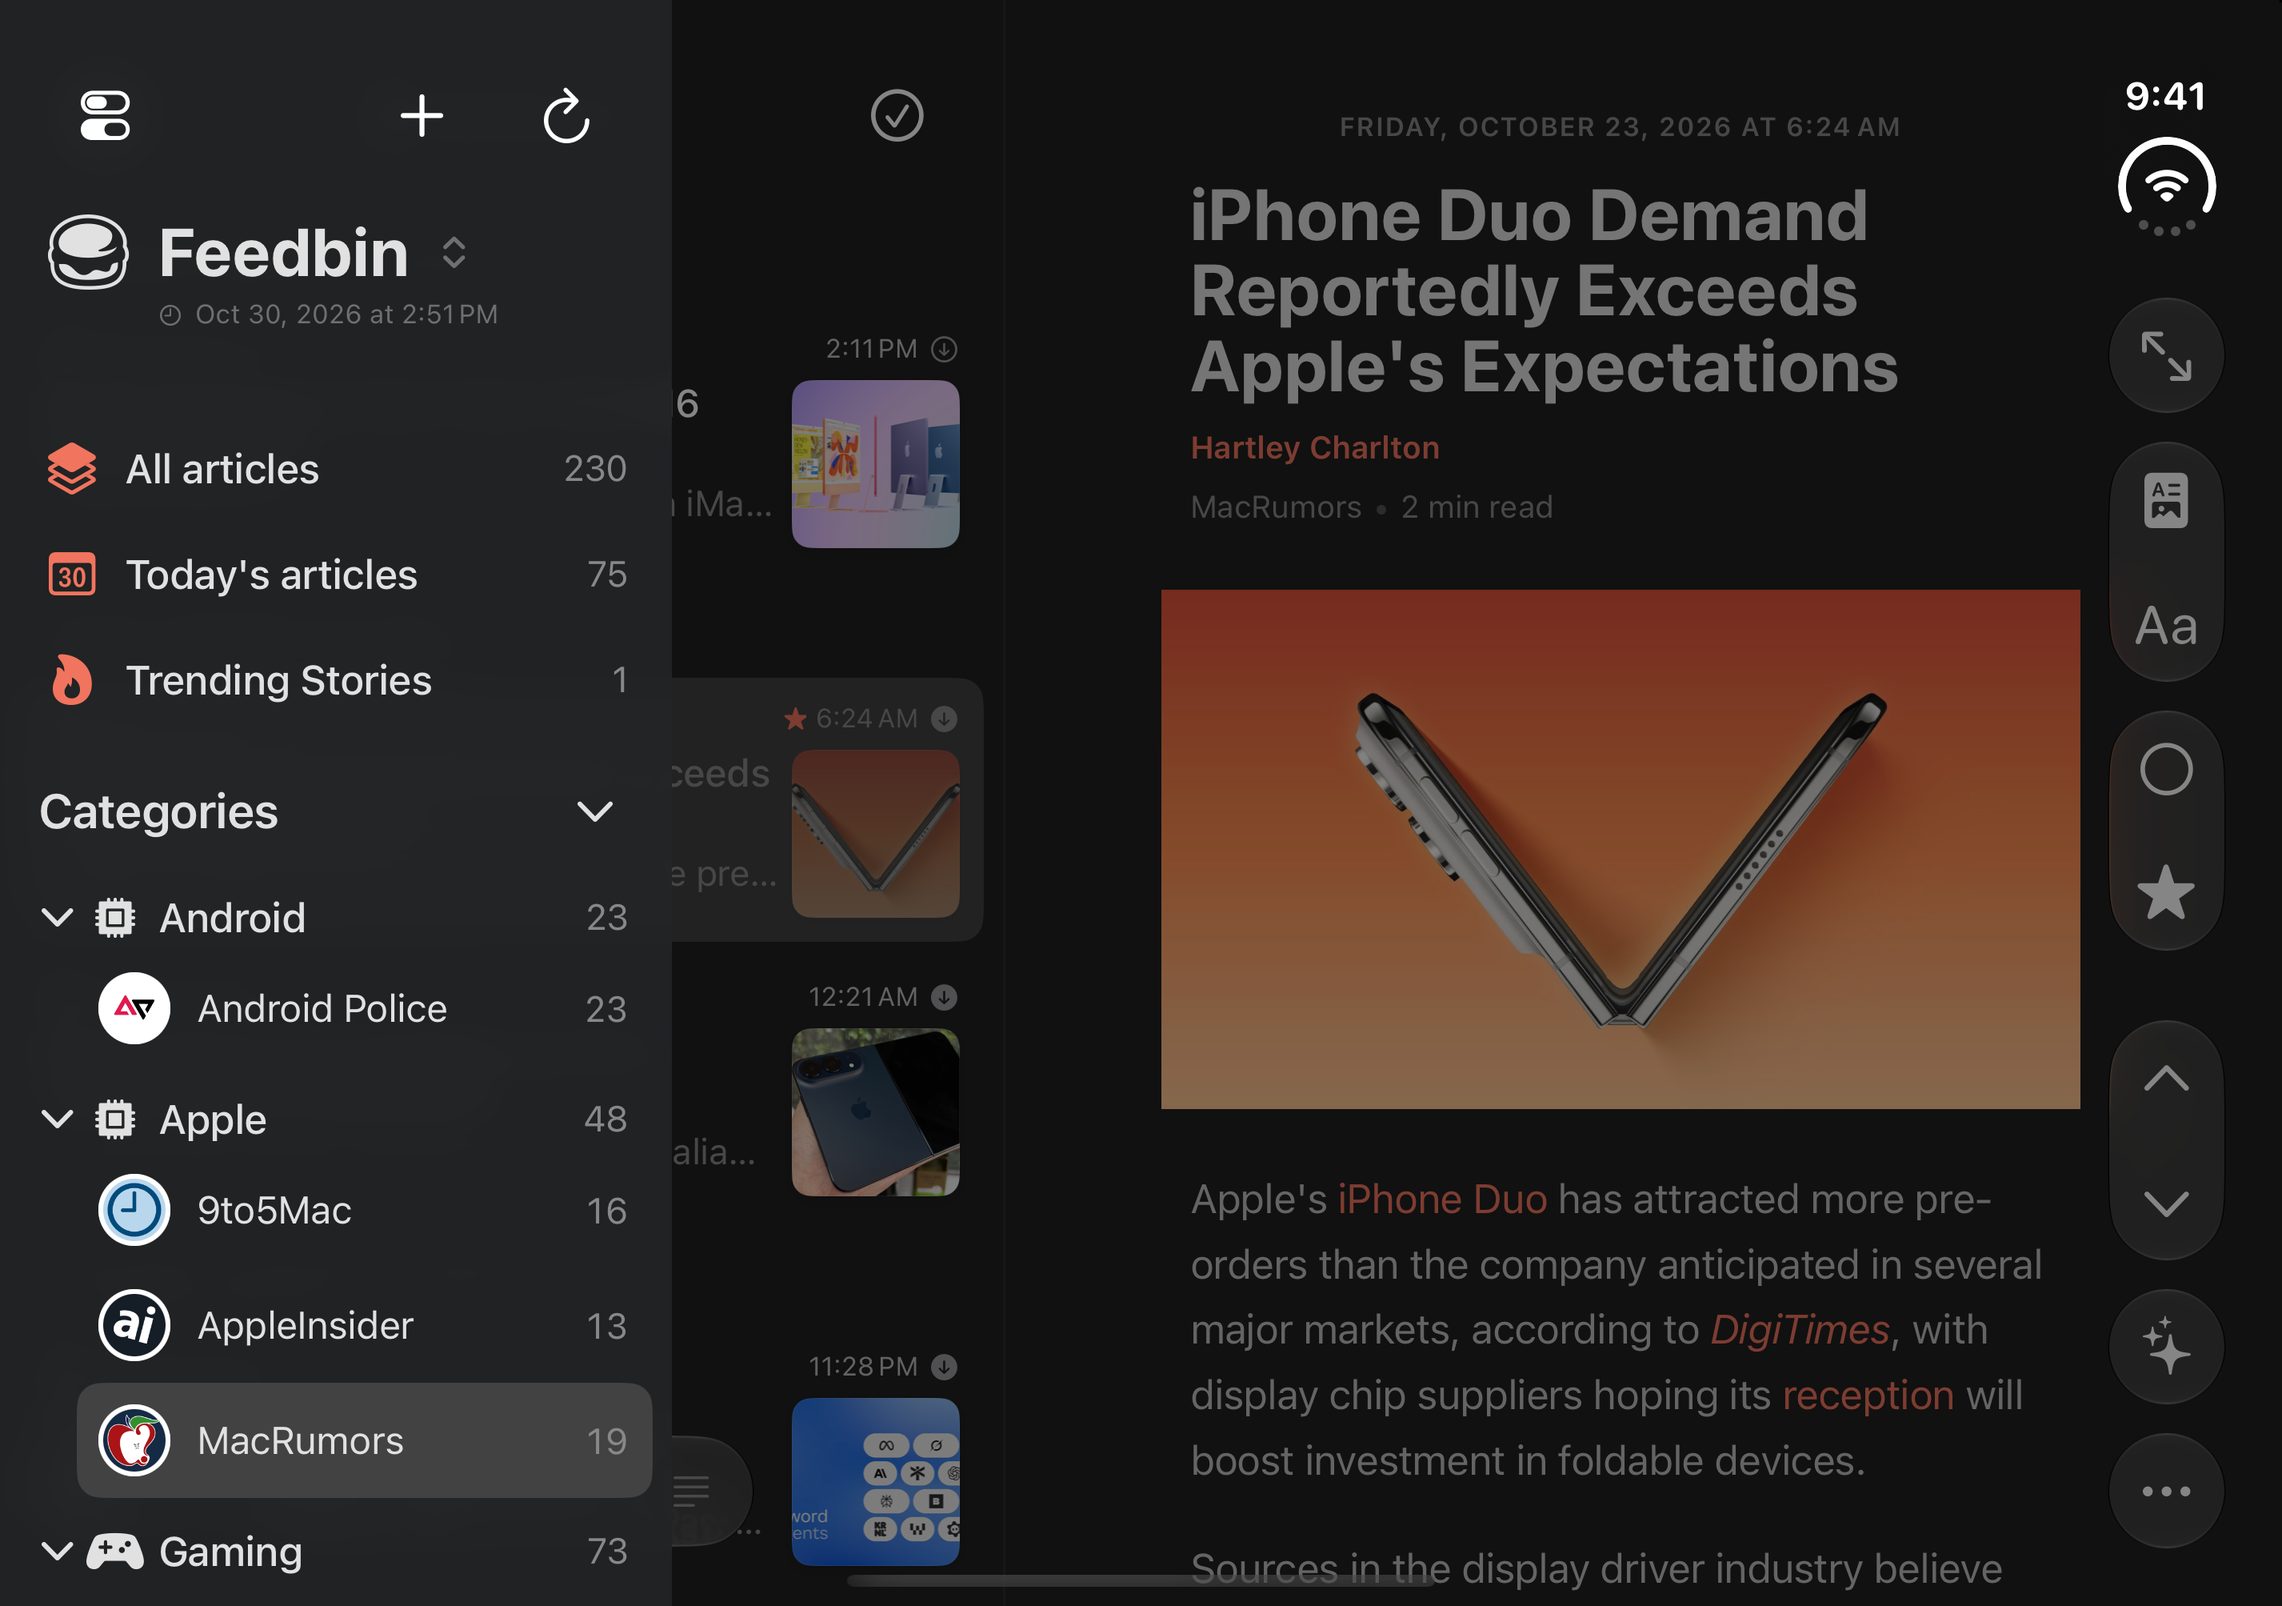Open the settings toggles icon in sidebar

pyautogui.click(x=105, y=116)
